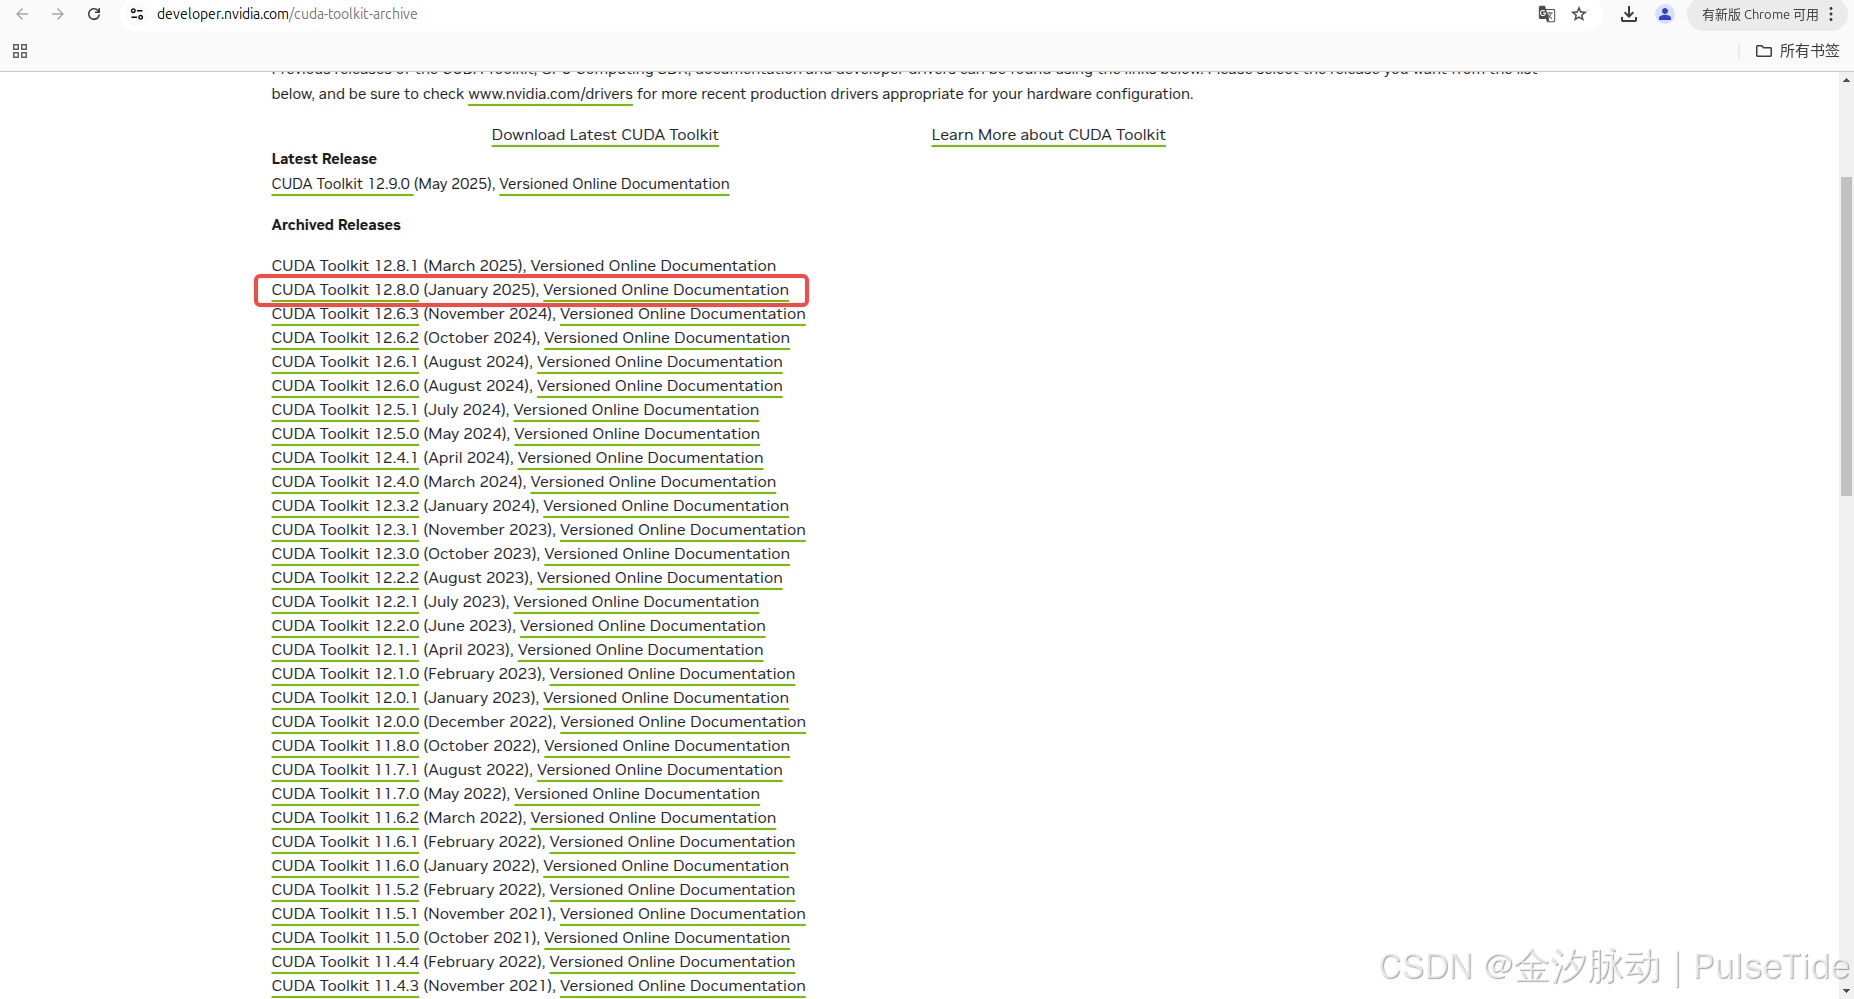The height and width of the screenshot is (999, 1854).
Task: Open www.nvidia.com/drivers link
Action: (x=550, y=94)
